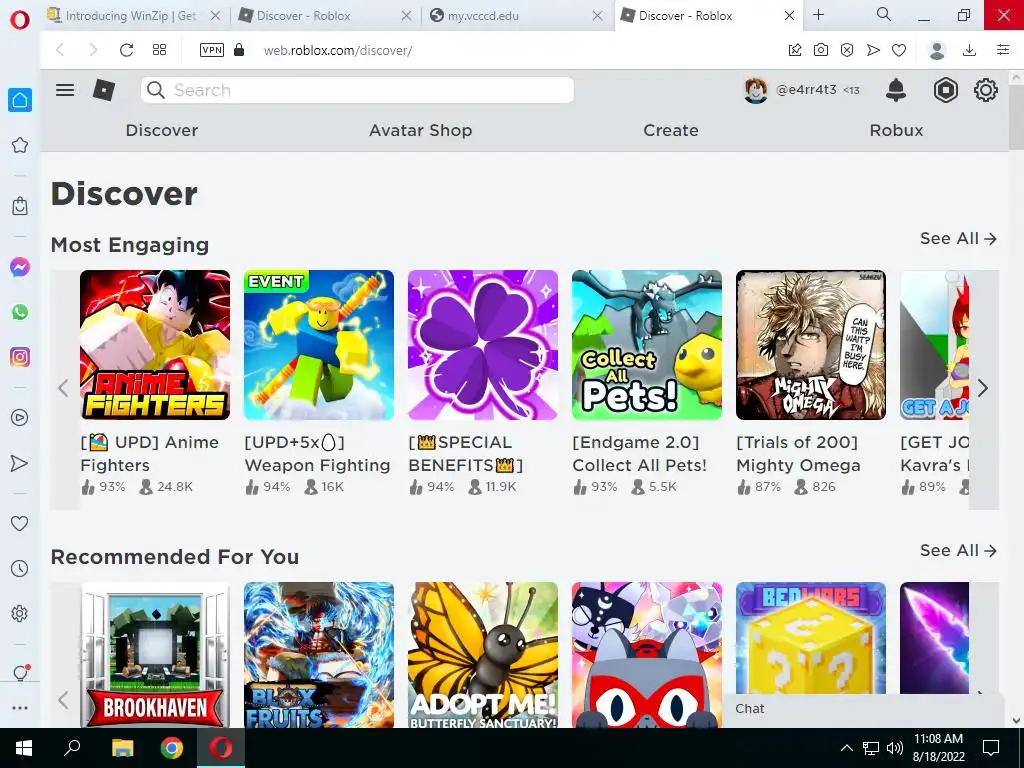Add page to bookmarks heart icon
The width and height of the screenshot is (1024, 768).
pyautogui.click(x=899, y=50)
